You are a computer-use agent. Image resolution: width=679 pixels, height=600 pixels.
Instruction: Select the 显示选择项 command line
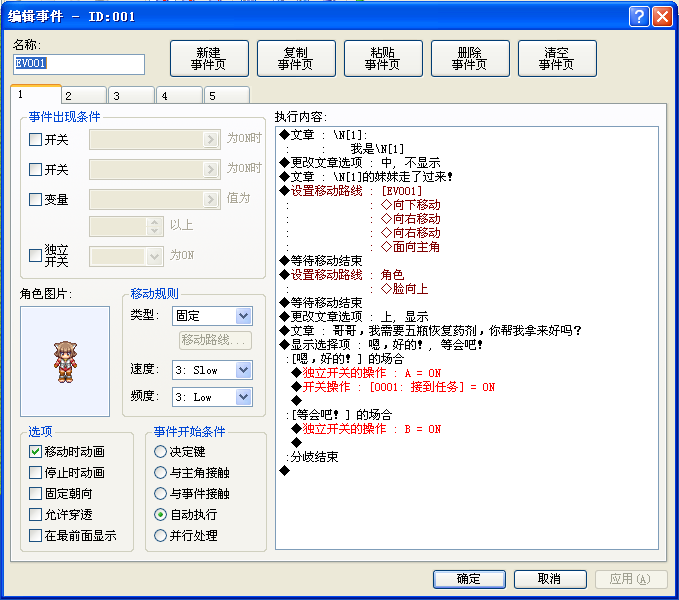coord(381,345)
